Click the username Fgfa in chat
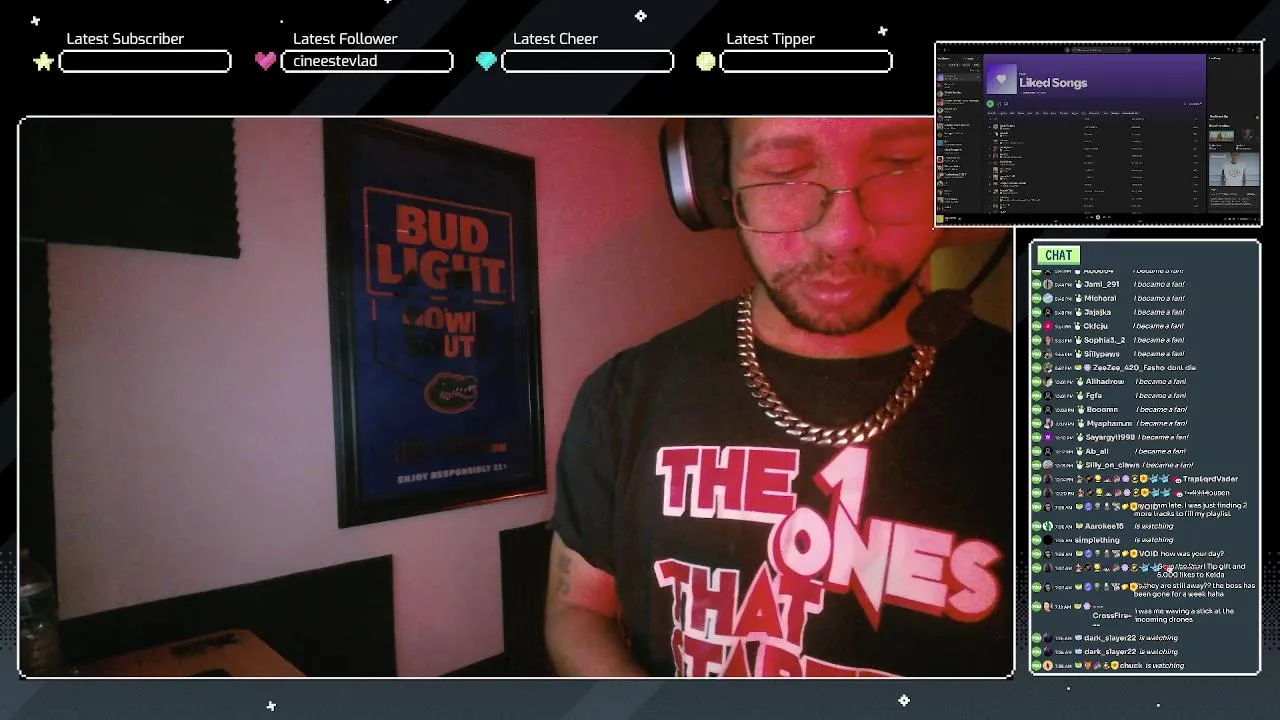The height and width of the screenshot is (720, 1280). coord(1093,395)
